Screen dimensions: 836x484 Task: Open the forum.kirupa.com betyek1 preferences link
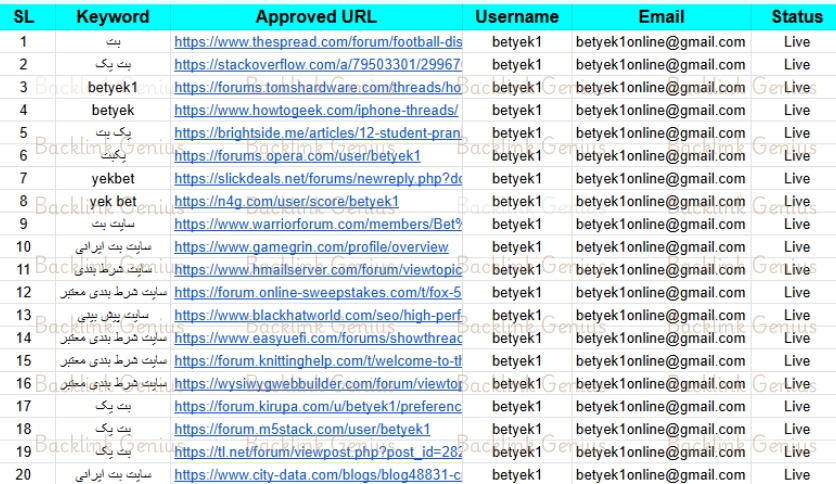(x=318, y=406)
